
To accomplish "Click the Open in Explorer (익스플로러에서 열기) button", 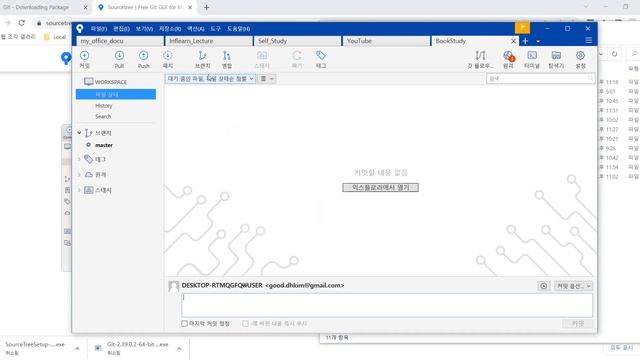I will point(380,187).
